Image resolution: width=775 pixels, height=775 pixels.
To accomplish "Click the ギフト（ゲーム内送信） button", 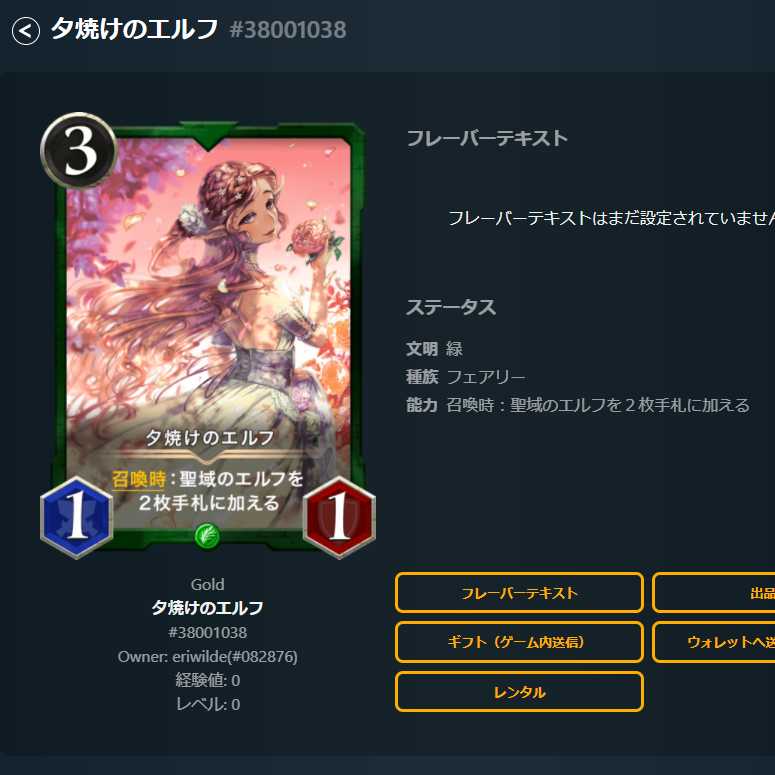I will tap(519, 642).
